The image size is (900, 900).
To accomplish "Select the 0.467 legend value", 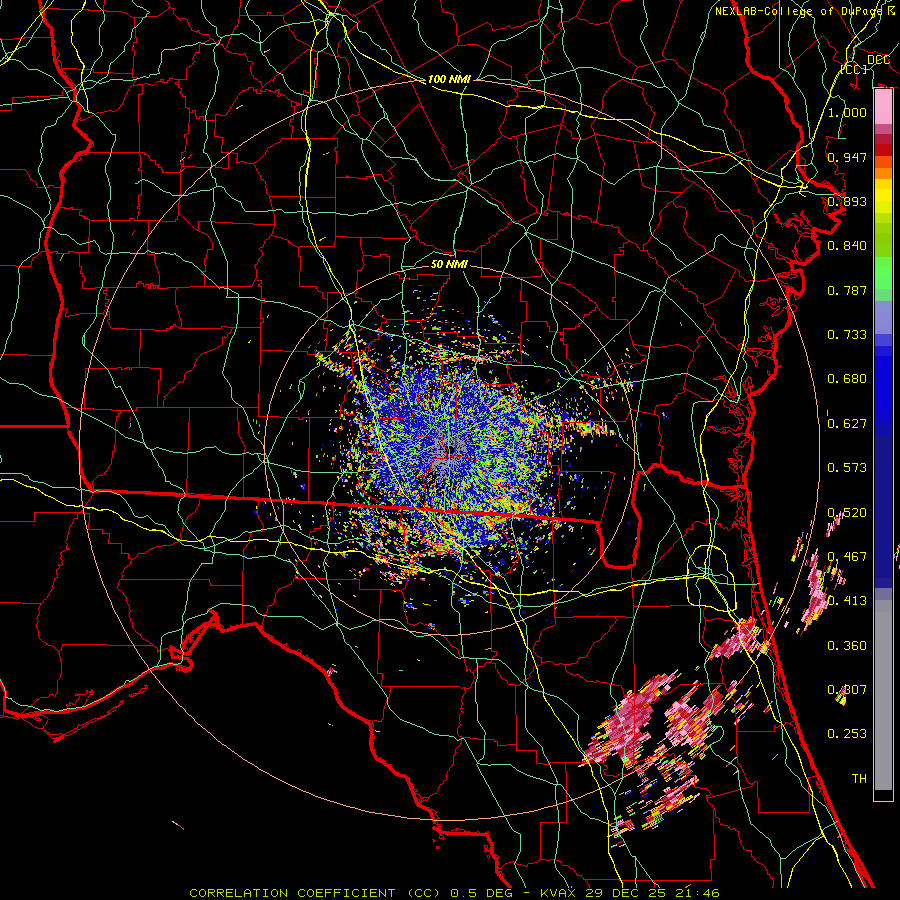I will 847,557.
